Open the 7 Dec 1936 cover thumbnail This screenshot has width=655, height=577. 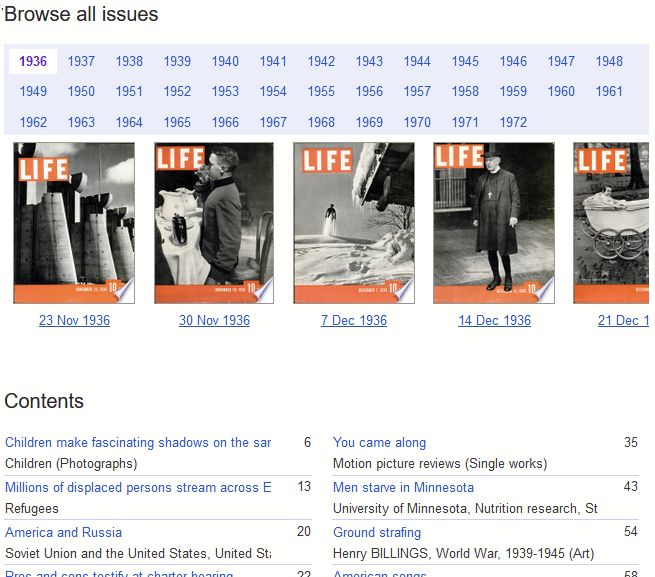[x=354, y=223]
